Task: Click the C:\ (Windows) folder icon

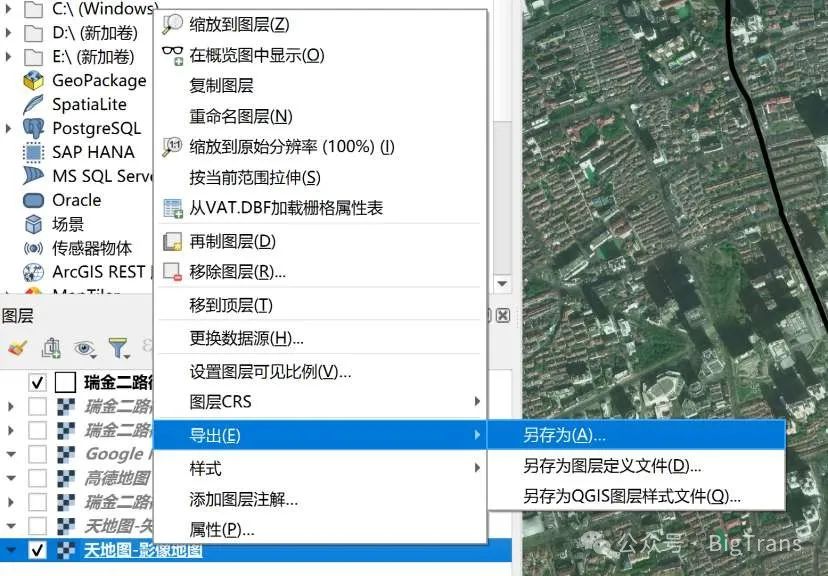Action: pyautogui.click(x=33, y=9)
